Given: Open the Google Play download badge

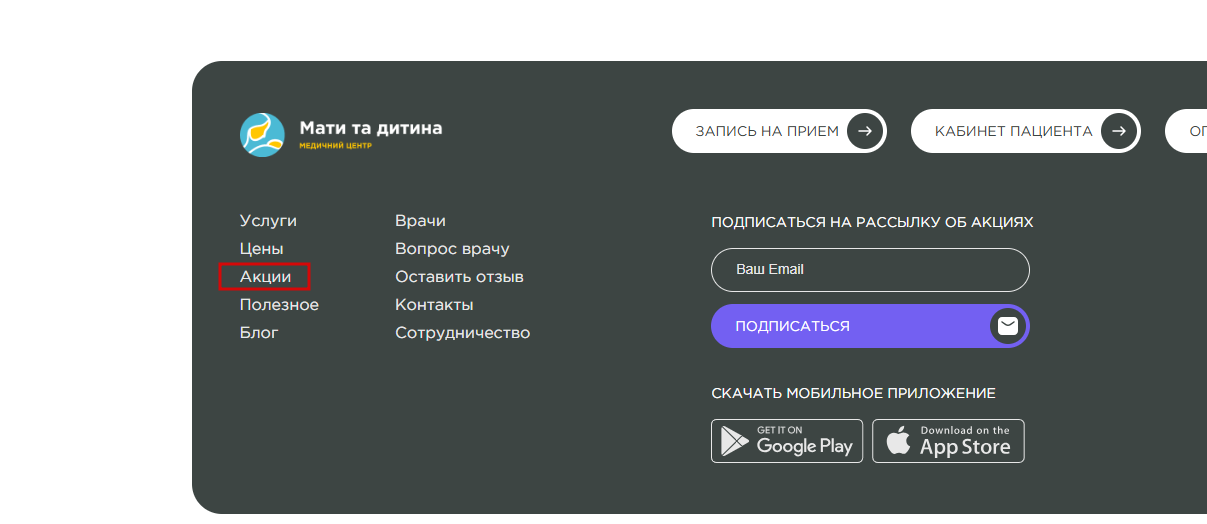Looking at the screenshot, I should click(787, 441).
